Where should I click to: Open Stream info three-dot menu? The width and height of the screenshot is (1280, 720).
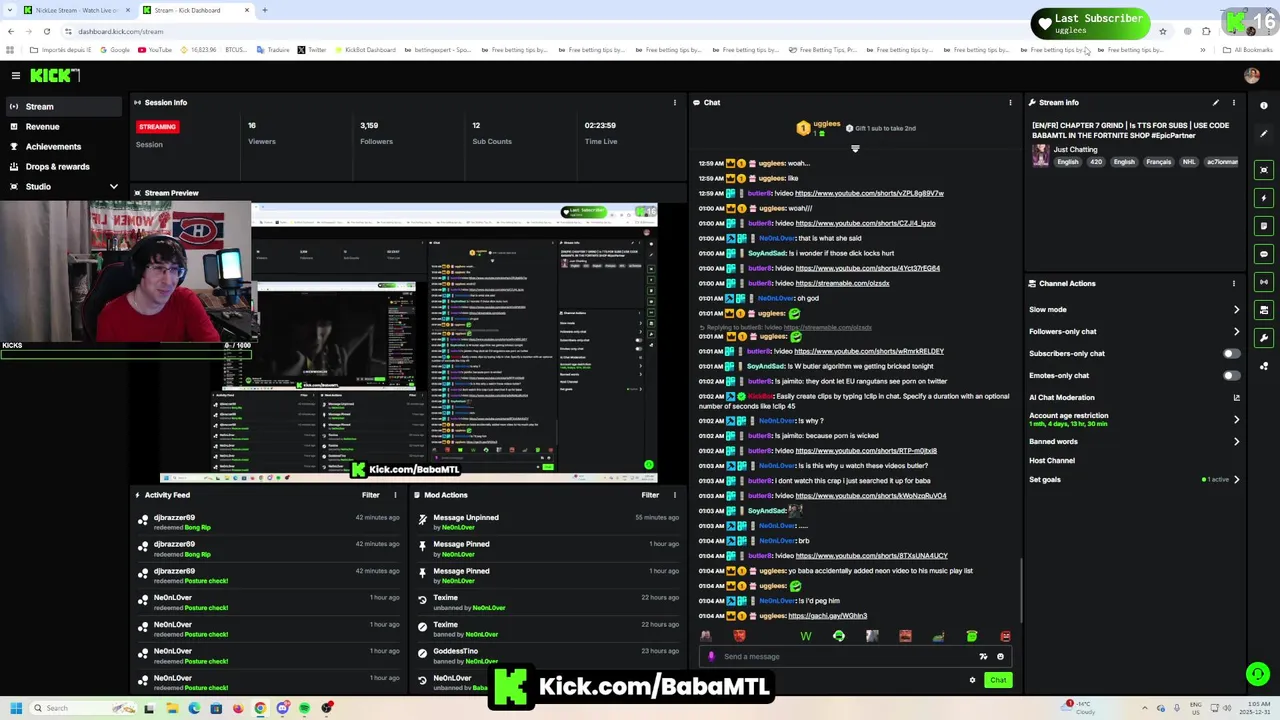(x=1233, y=102)
